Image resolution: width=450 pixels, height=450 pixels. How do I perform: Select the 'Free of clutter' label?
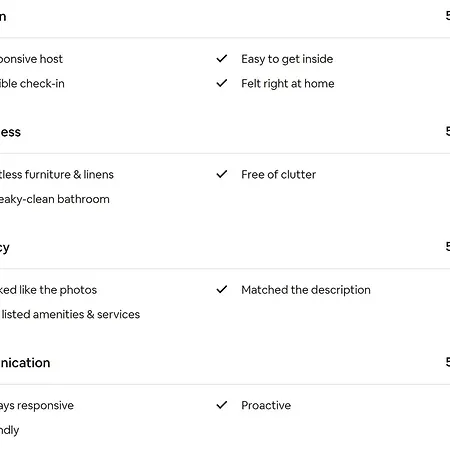tap(278, 174)
